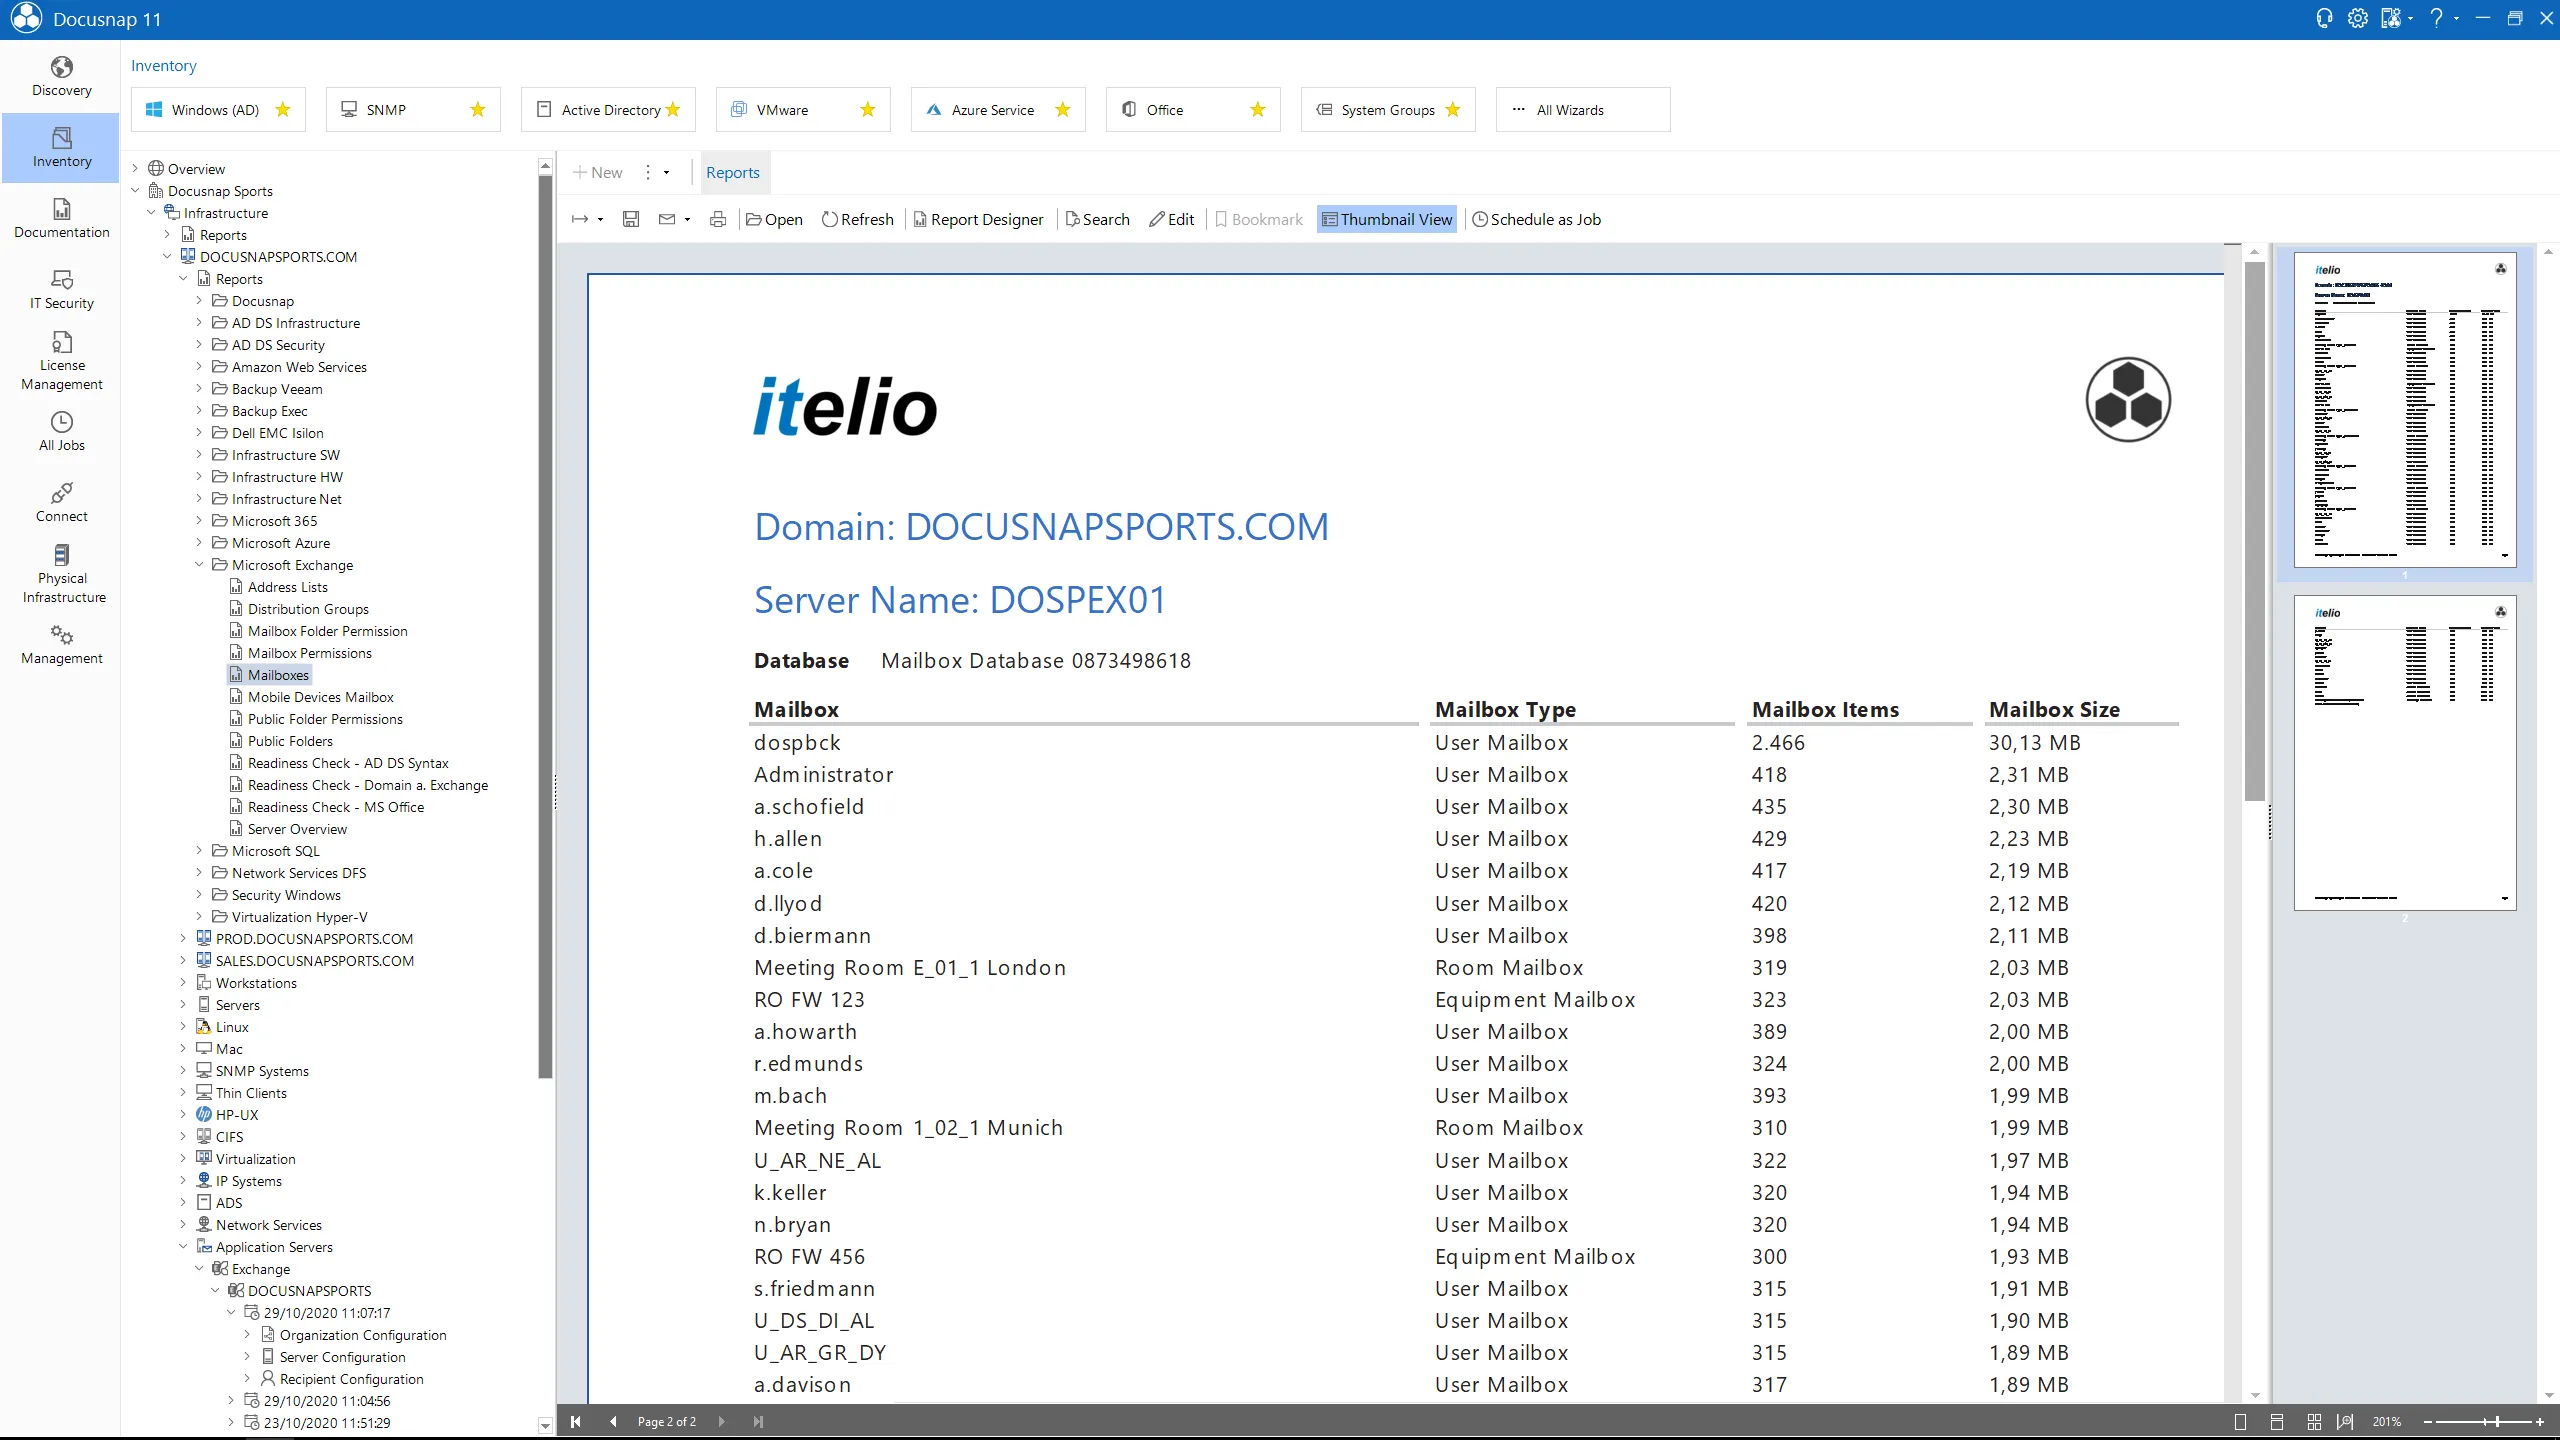This screenshot has height=1440, width=2560.
Task: Toggle Thumbnail View off
Action: pos(1387,219)
